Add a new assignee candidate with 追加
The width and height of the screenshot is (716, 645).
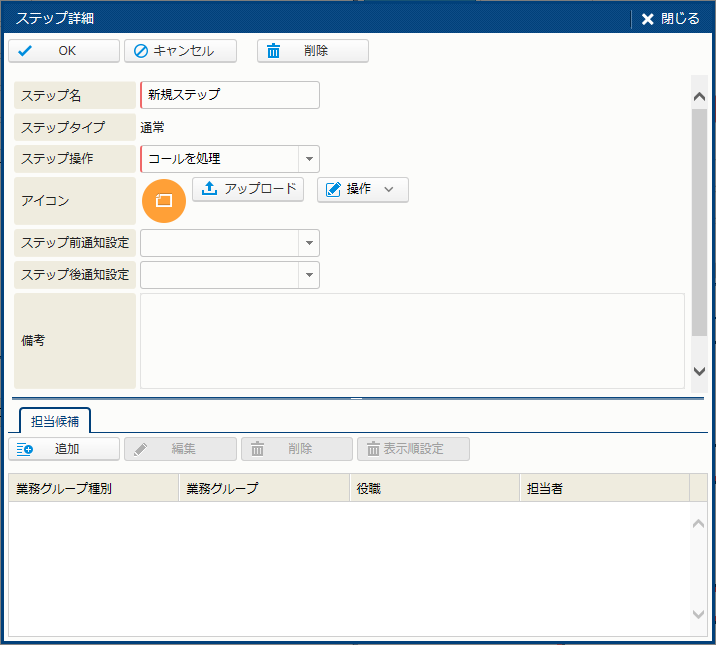[64, 449]
